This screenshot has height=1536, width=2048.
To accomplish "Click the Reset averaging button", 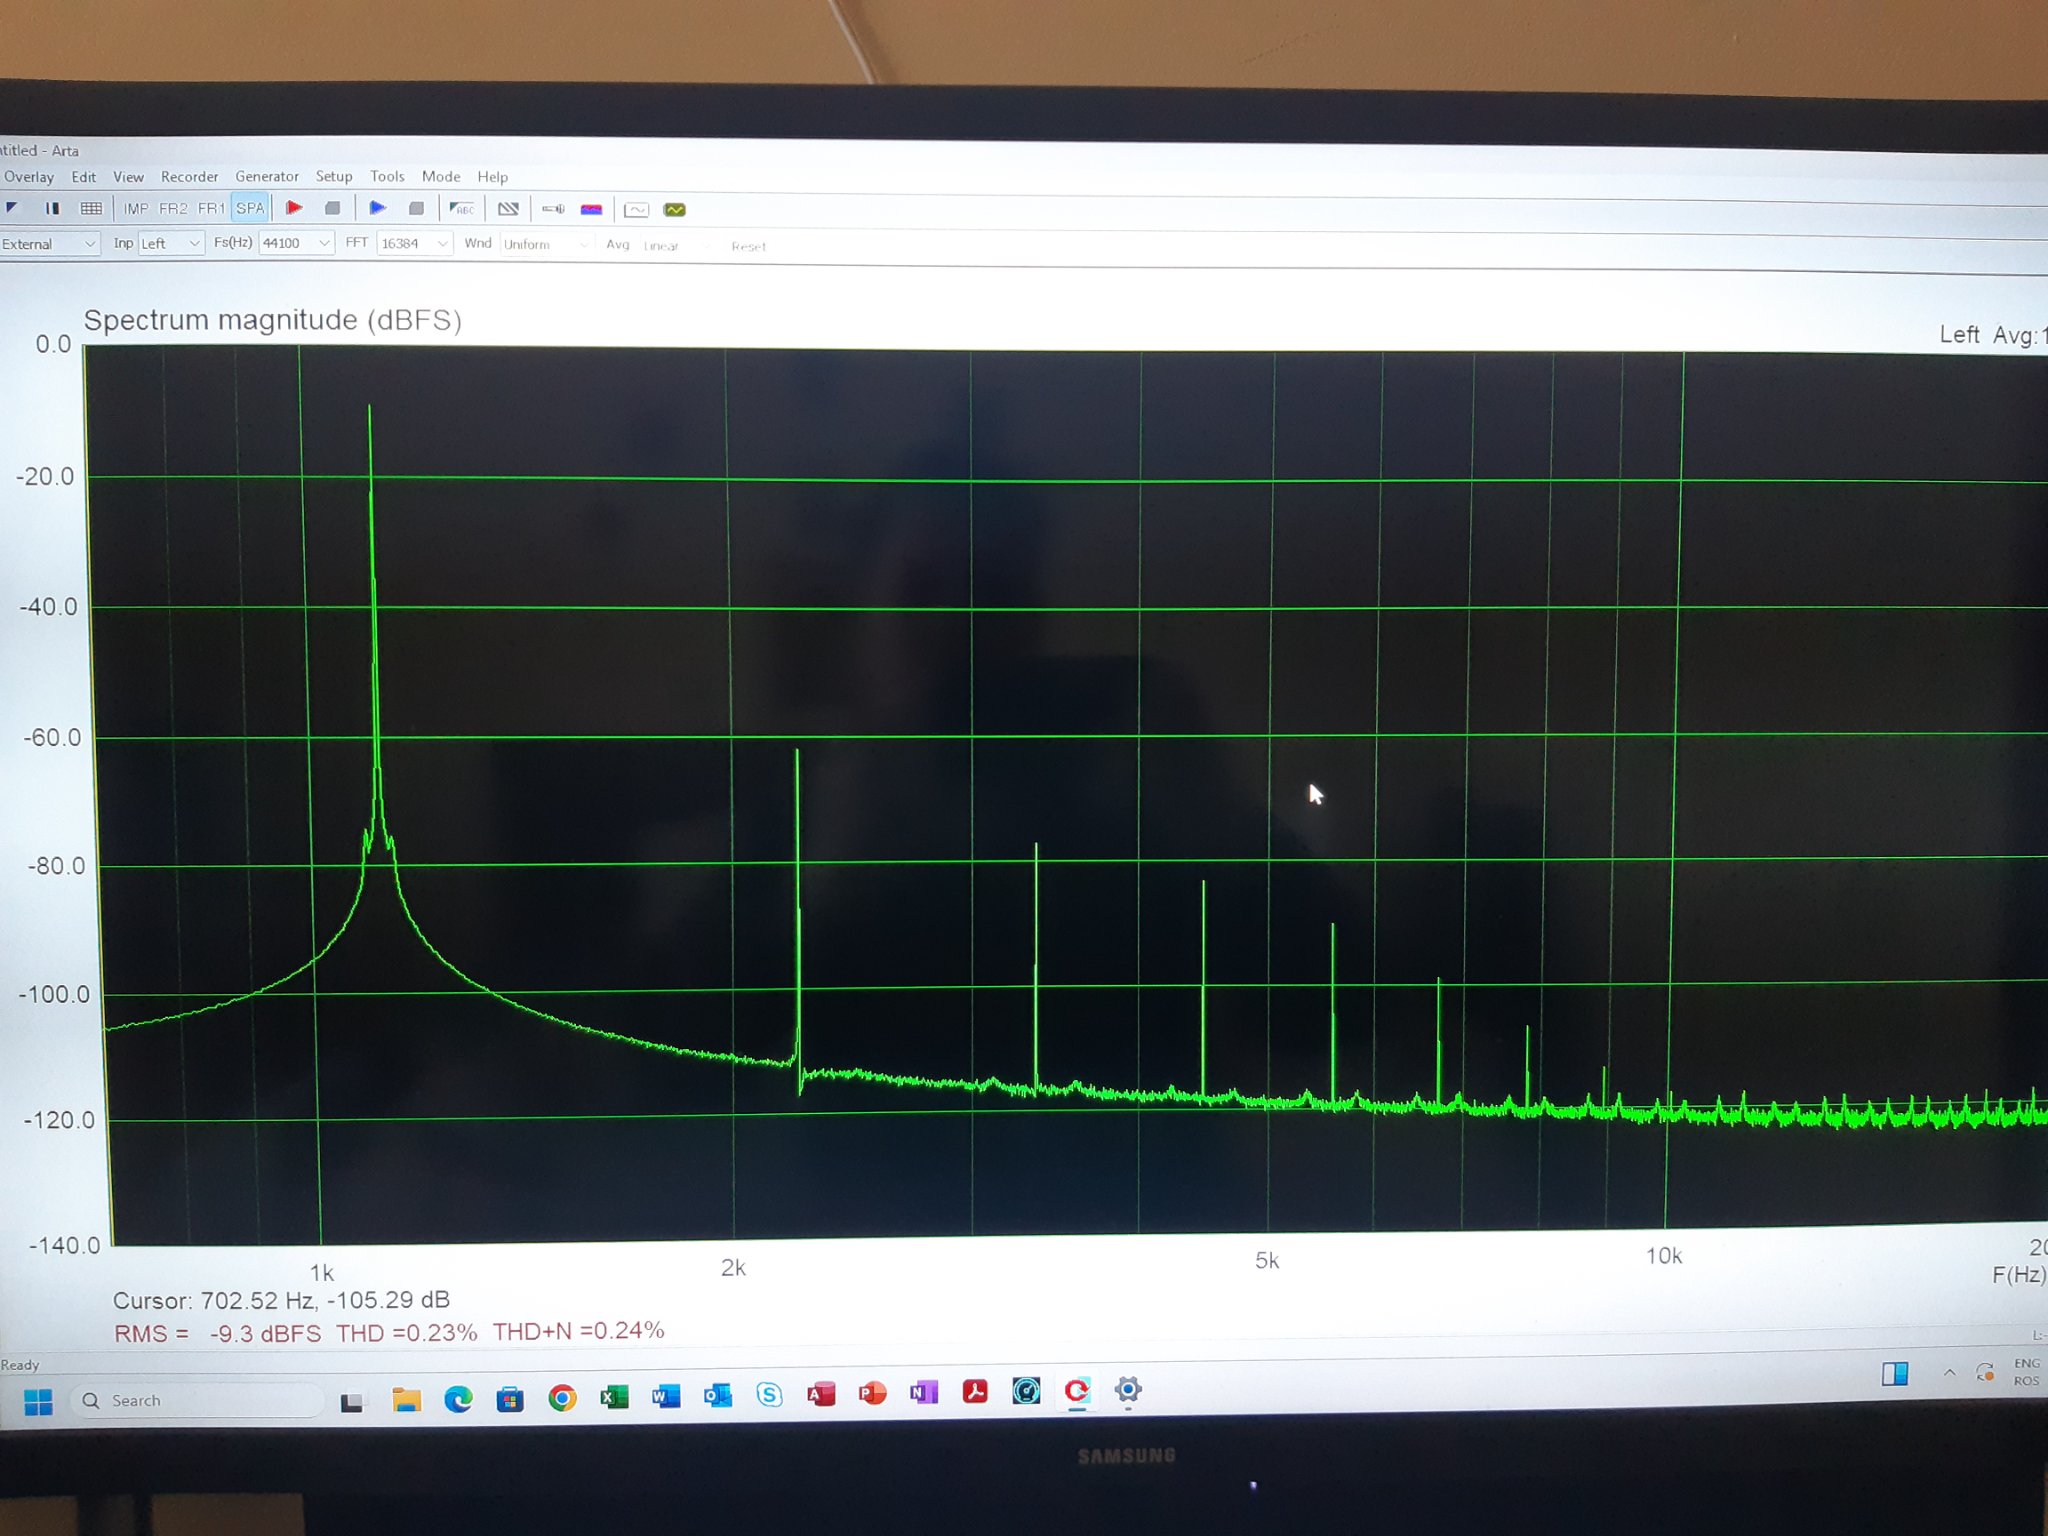I will point(749,246).
